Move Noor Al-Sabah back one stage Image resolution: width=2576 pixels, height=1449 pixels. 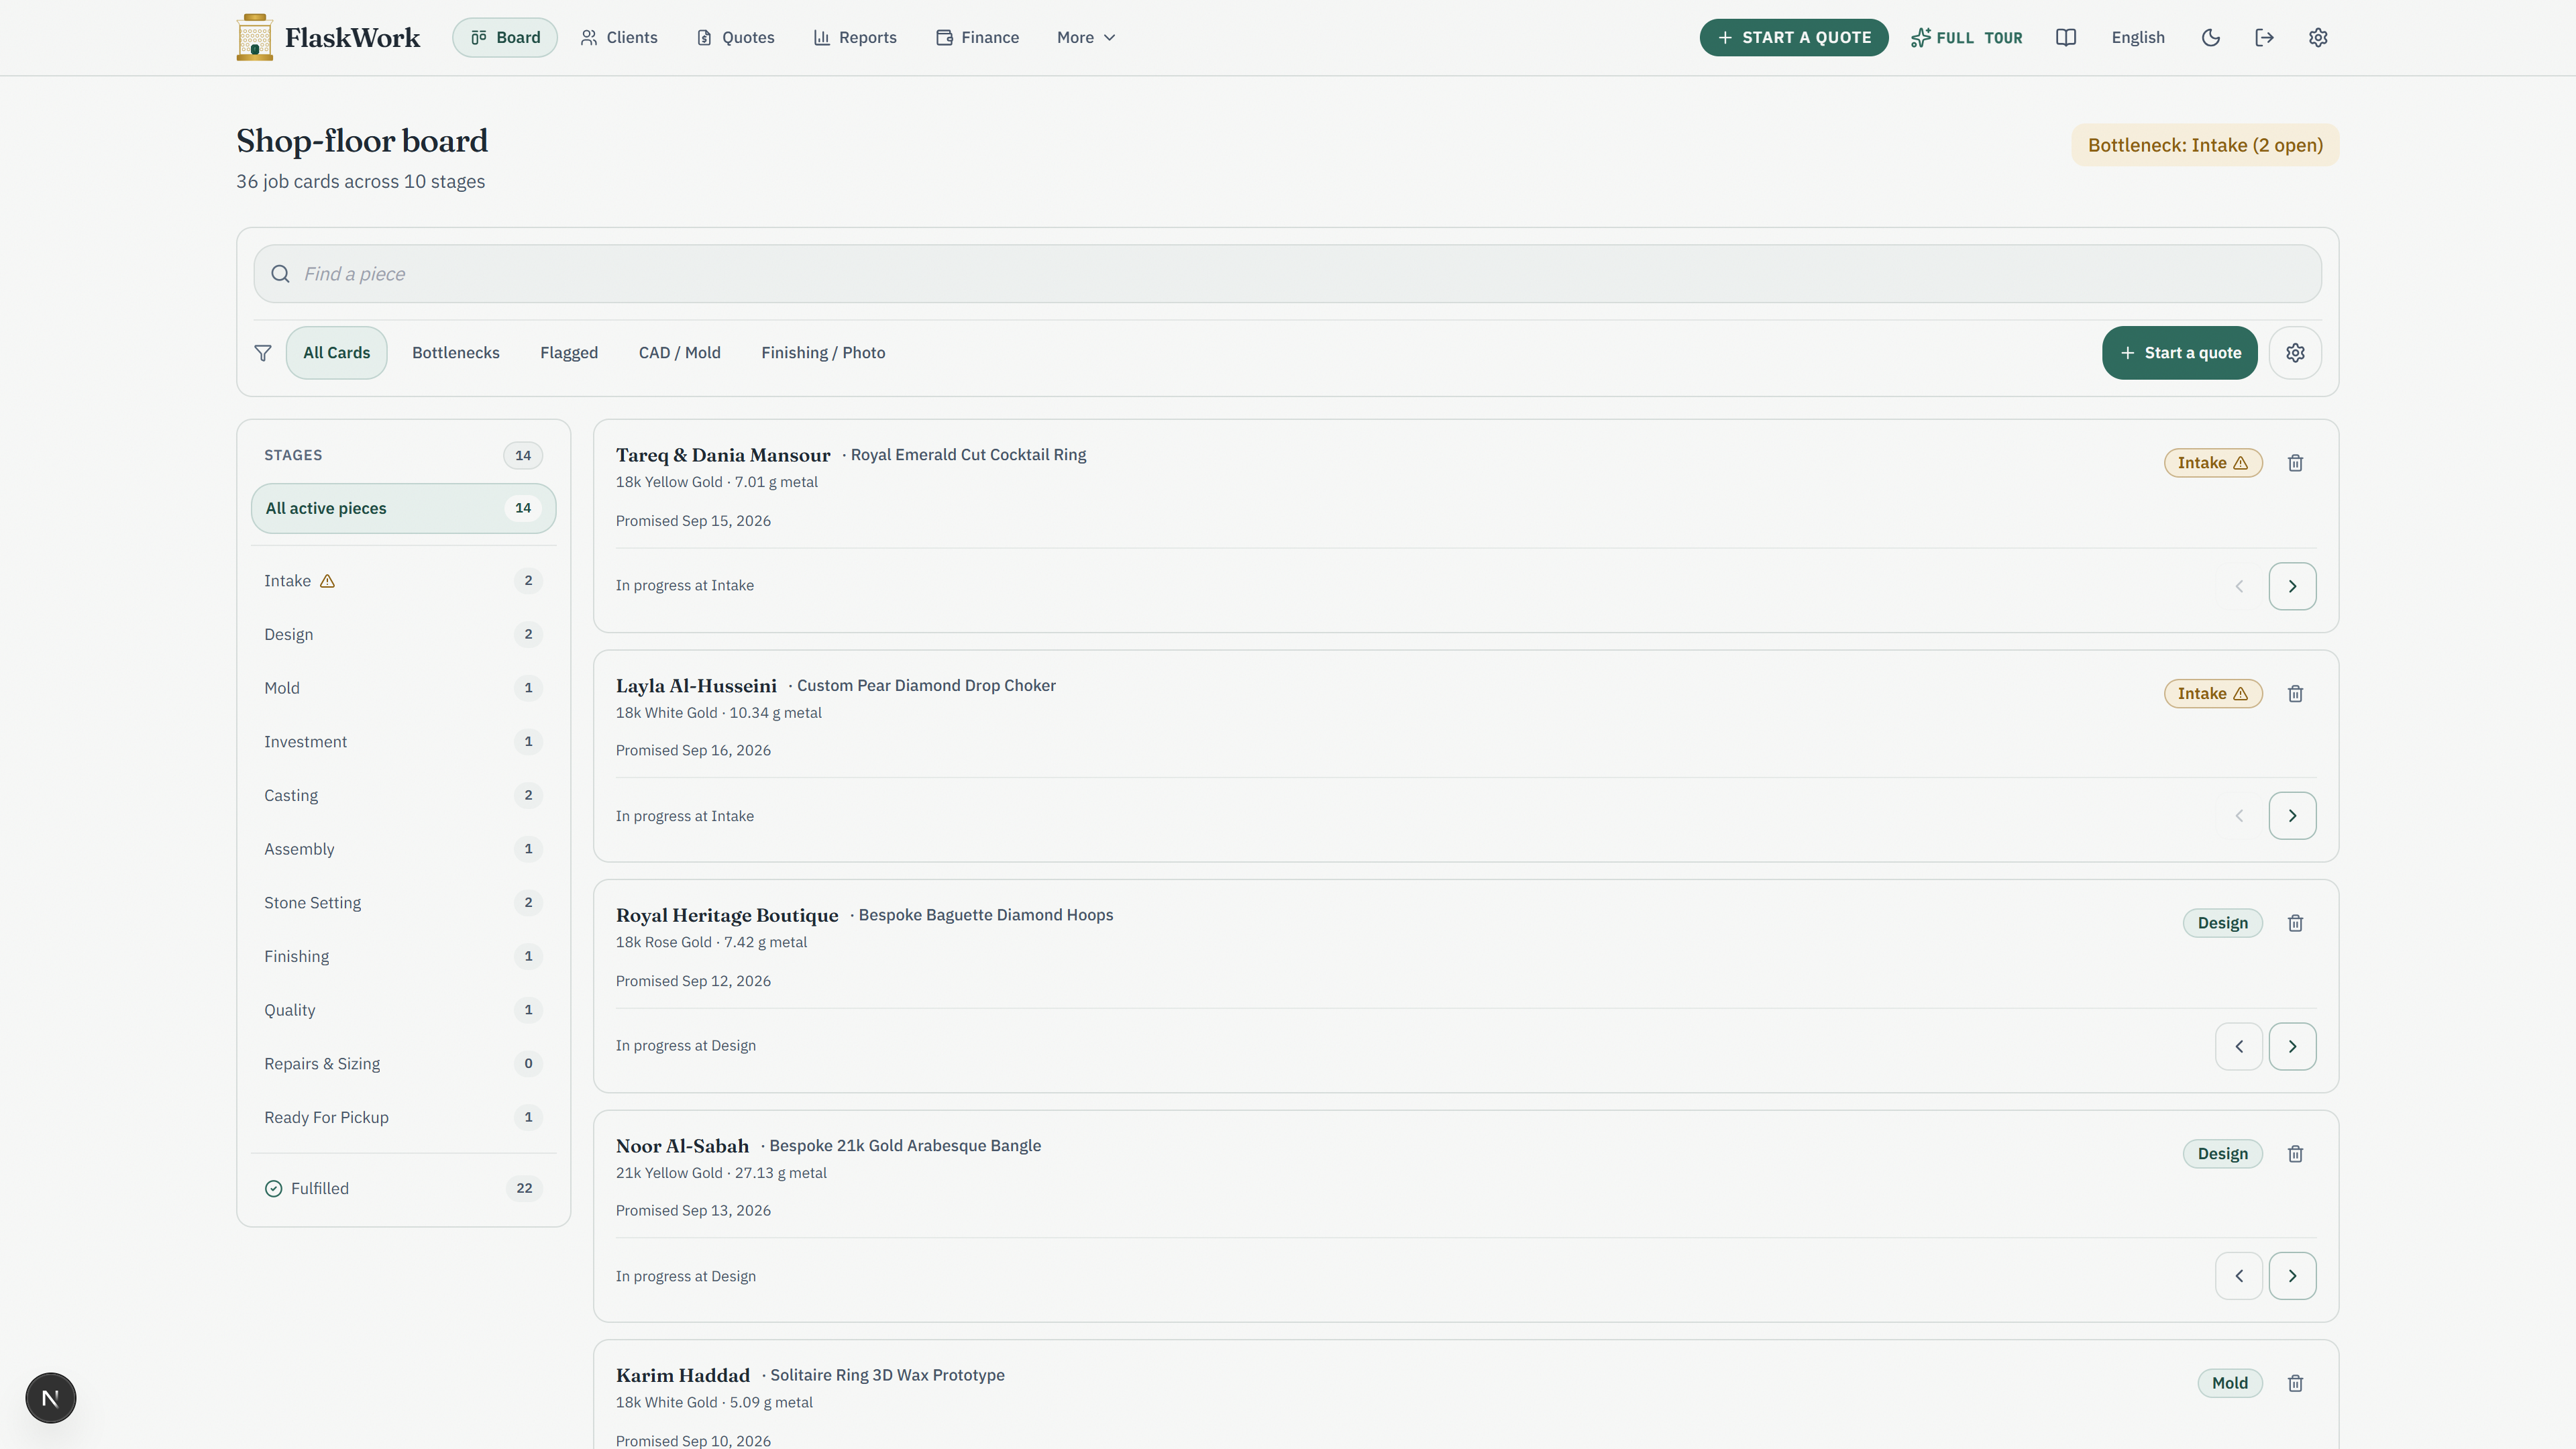(x=2239, y=1276)
